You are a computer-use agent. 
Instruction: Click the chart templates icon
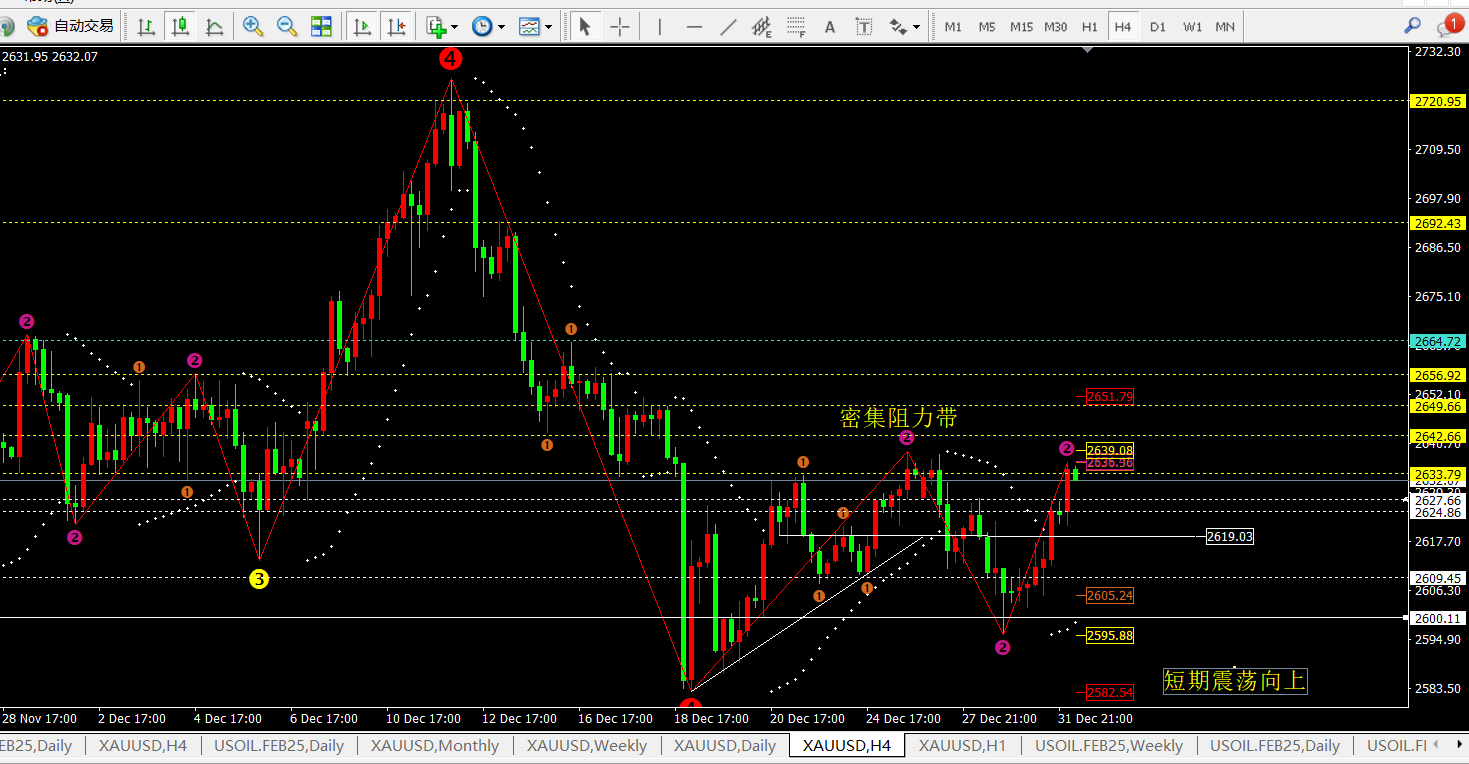click(529, 26)
